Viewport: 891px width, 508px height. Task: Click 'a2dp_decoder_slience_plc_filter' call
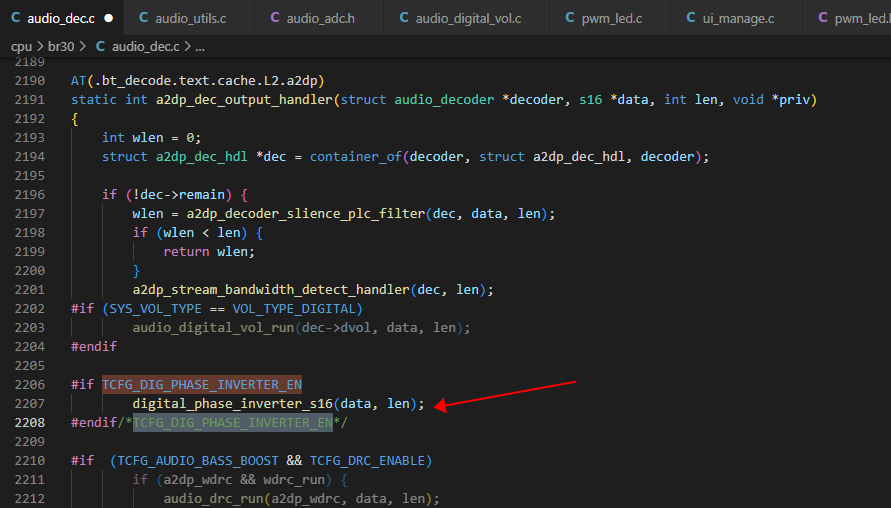point(306,214)
